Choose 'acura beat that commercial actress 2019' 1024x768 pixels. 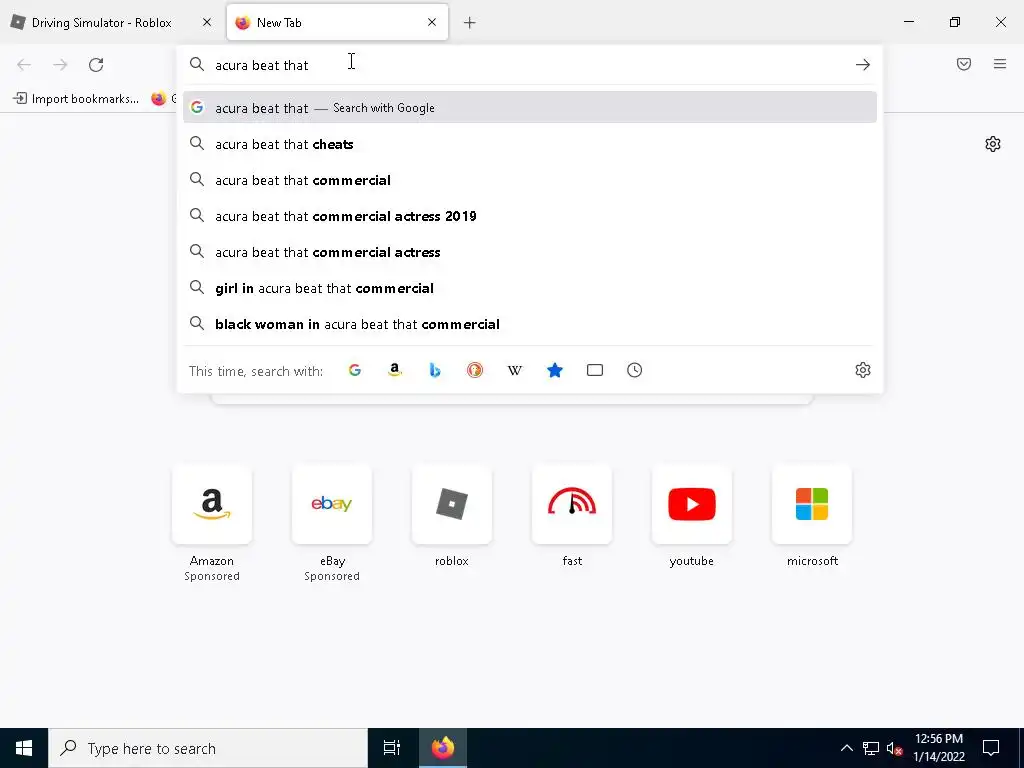(530, 216)
